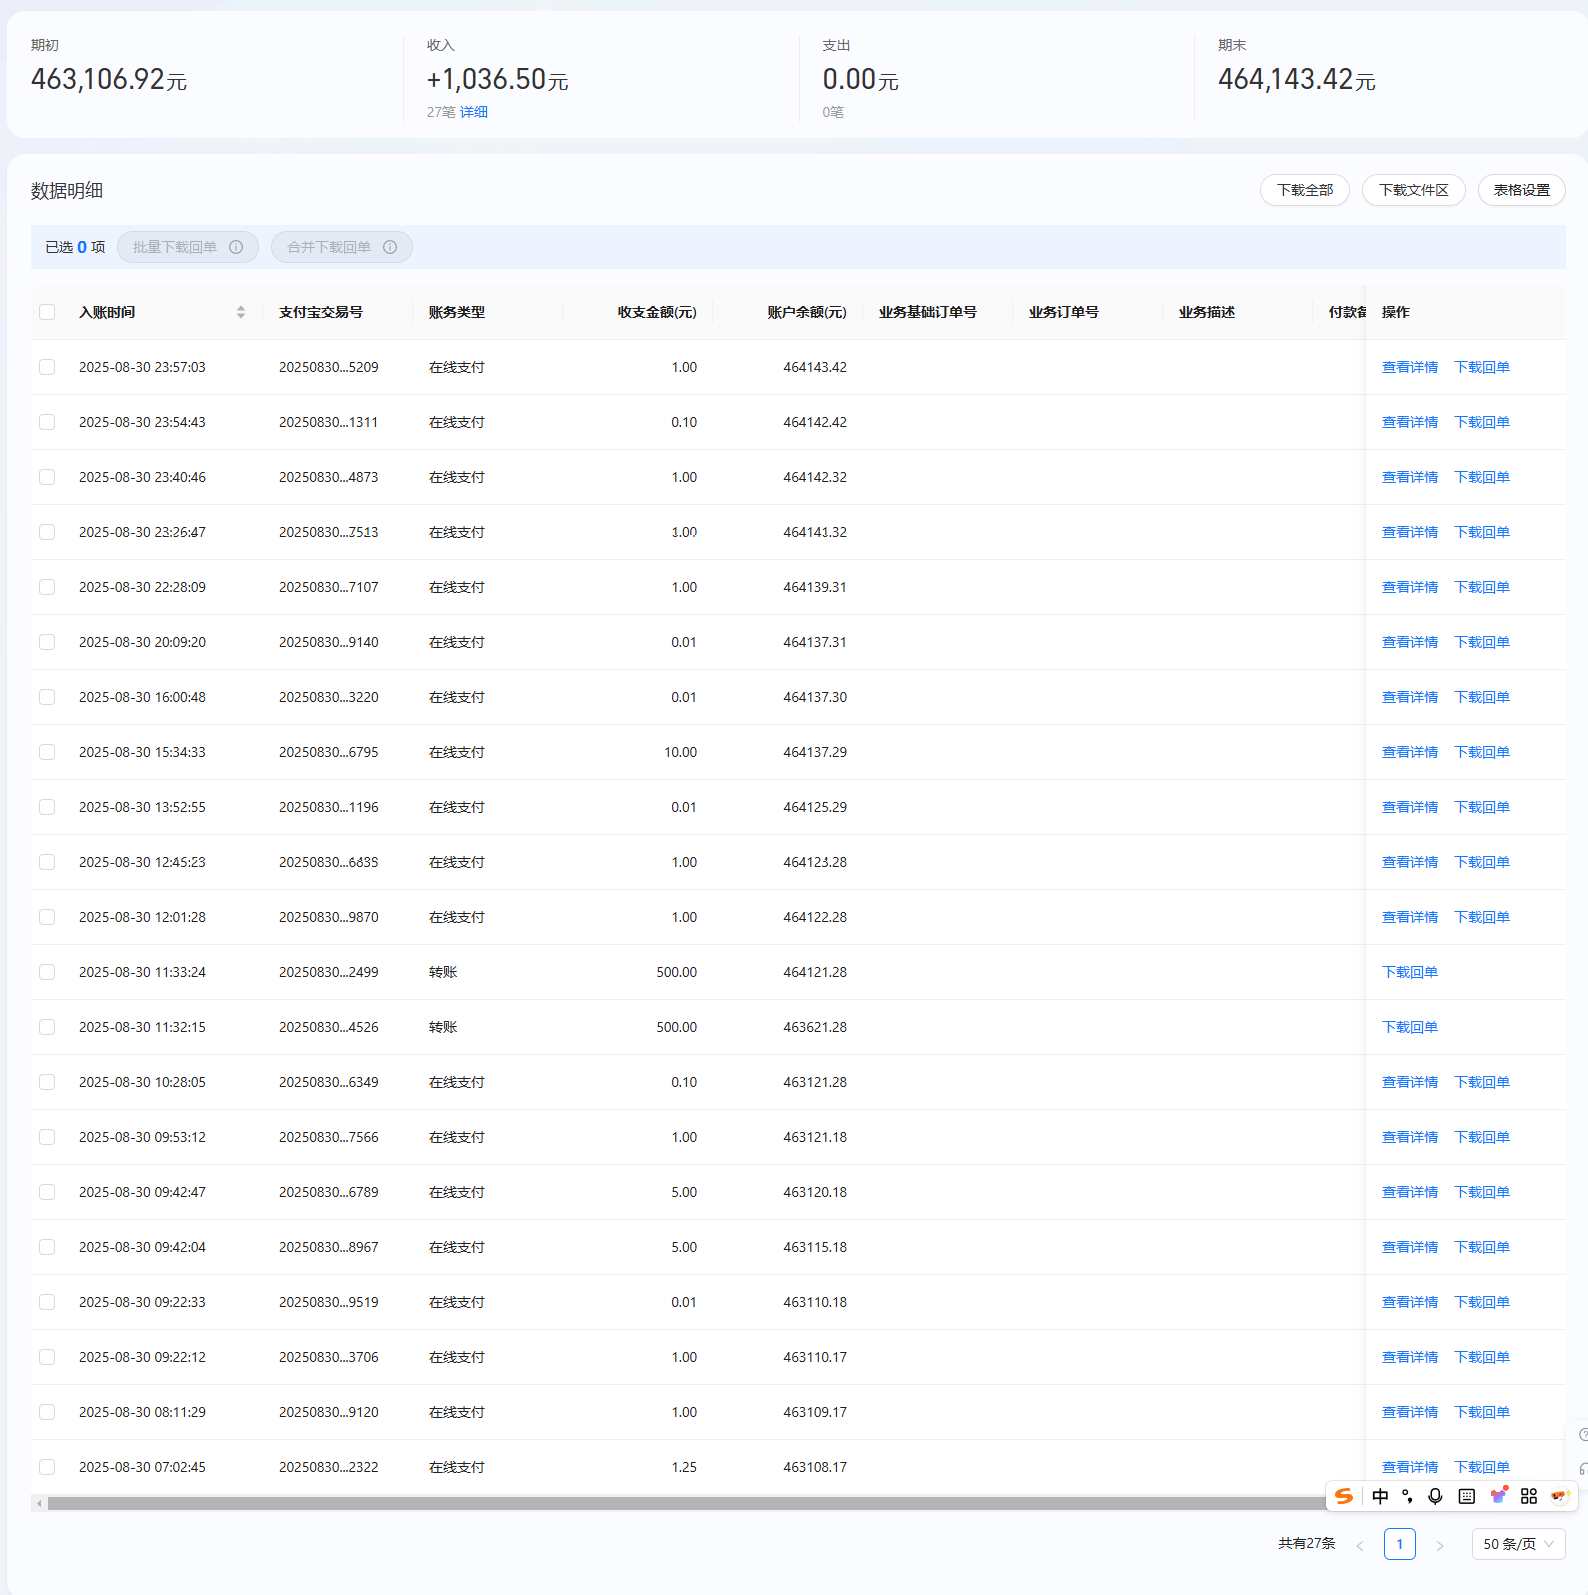View details for 12:45:23 transaction

1410,862
